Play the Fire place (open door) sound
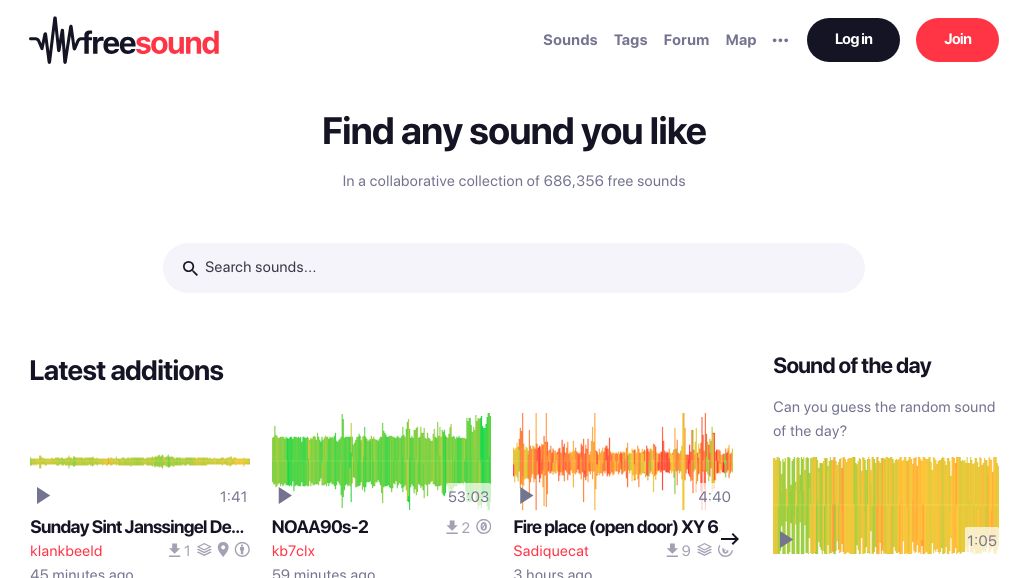The width and height of the screenshot is (1028, 578). pyautogui.click(x=526, y=495)
